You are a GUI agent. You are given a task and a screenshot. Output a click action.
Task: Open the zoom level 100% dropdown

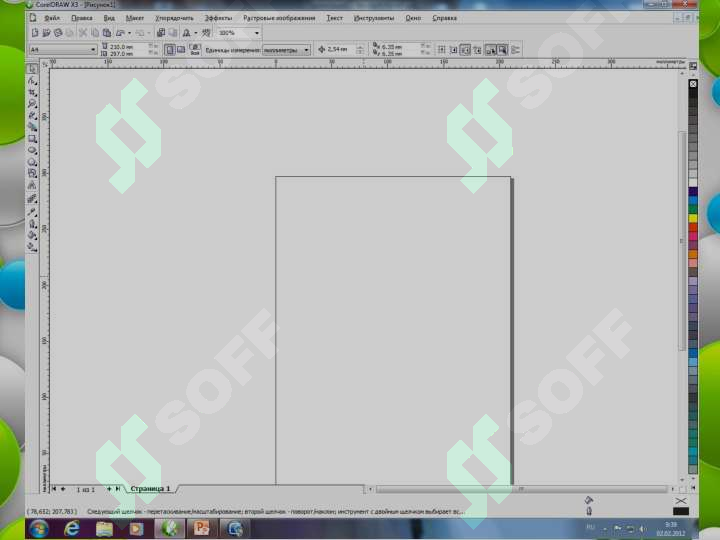pos(257,33)
